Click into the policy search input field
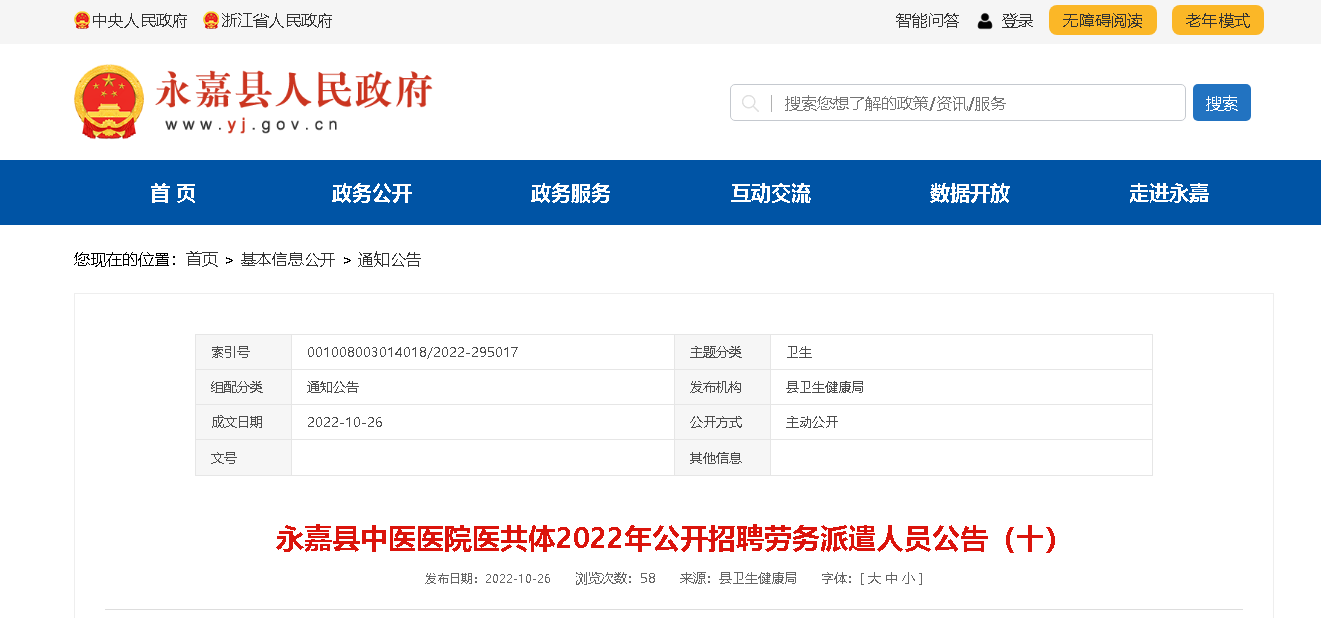The height and width of the screenshot is (618, 1321). click(x=975, y=103)
